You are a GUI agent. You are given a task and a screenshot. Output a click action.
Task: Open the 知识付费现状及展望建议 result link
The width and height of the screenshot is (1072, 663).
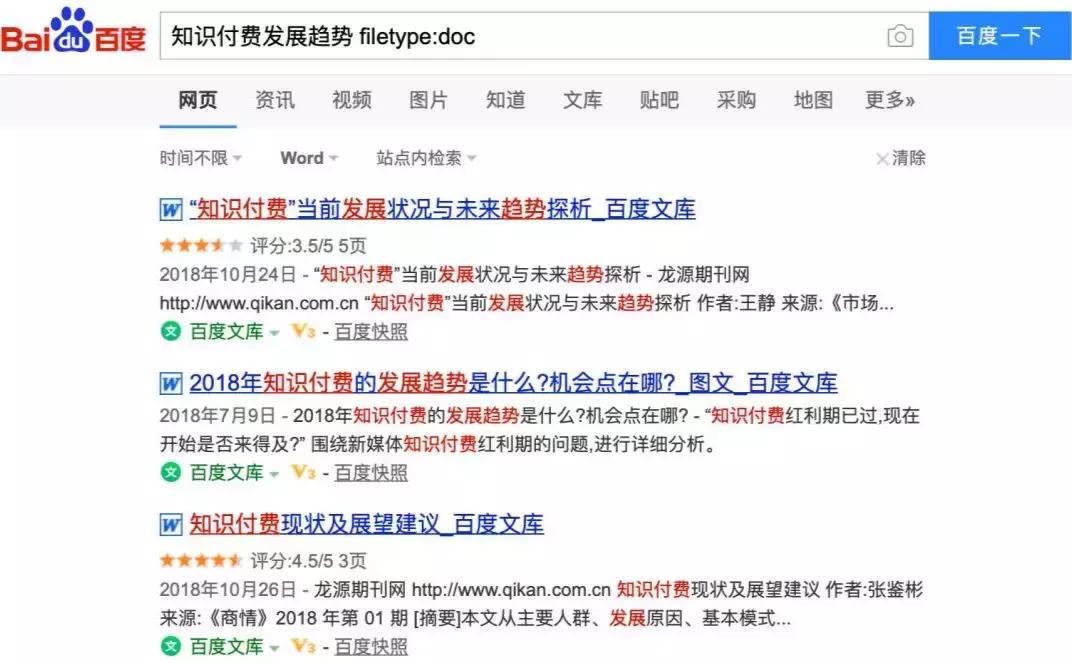click(x=364, y=525)
